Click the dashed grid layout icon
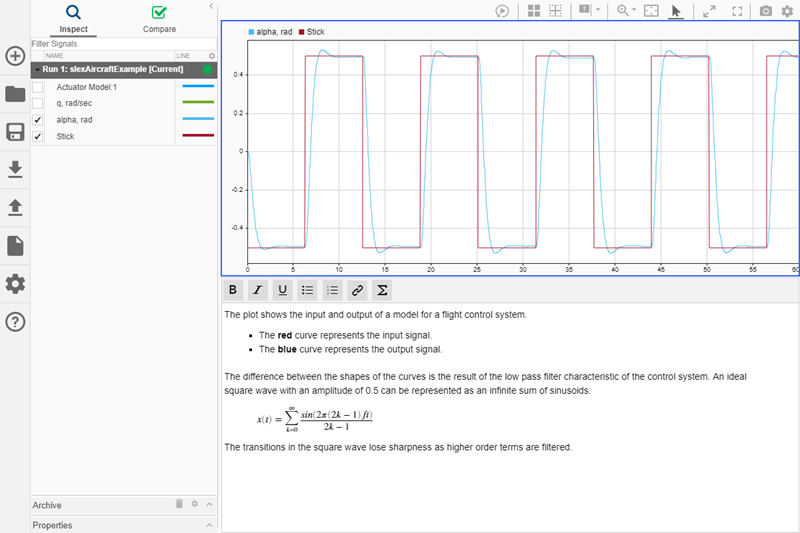The height and width of the screenshot is (533, 800). [555, 11]
